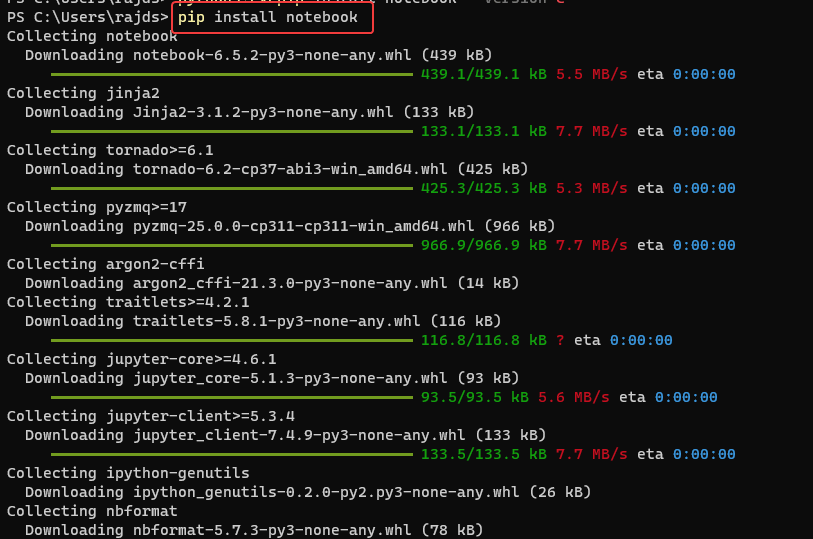This screenshot has width=813, height=539.
Task: Click 'Collecting pyzmq>=17' line
Action: [x=96, y=207]
